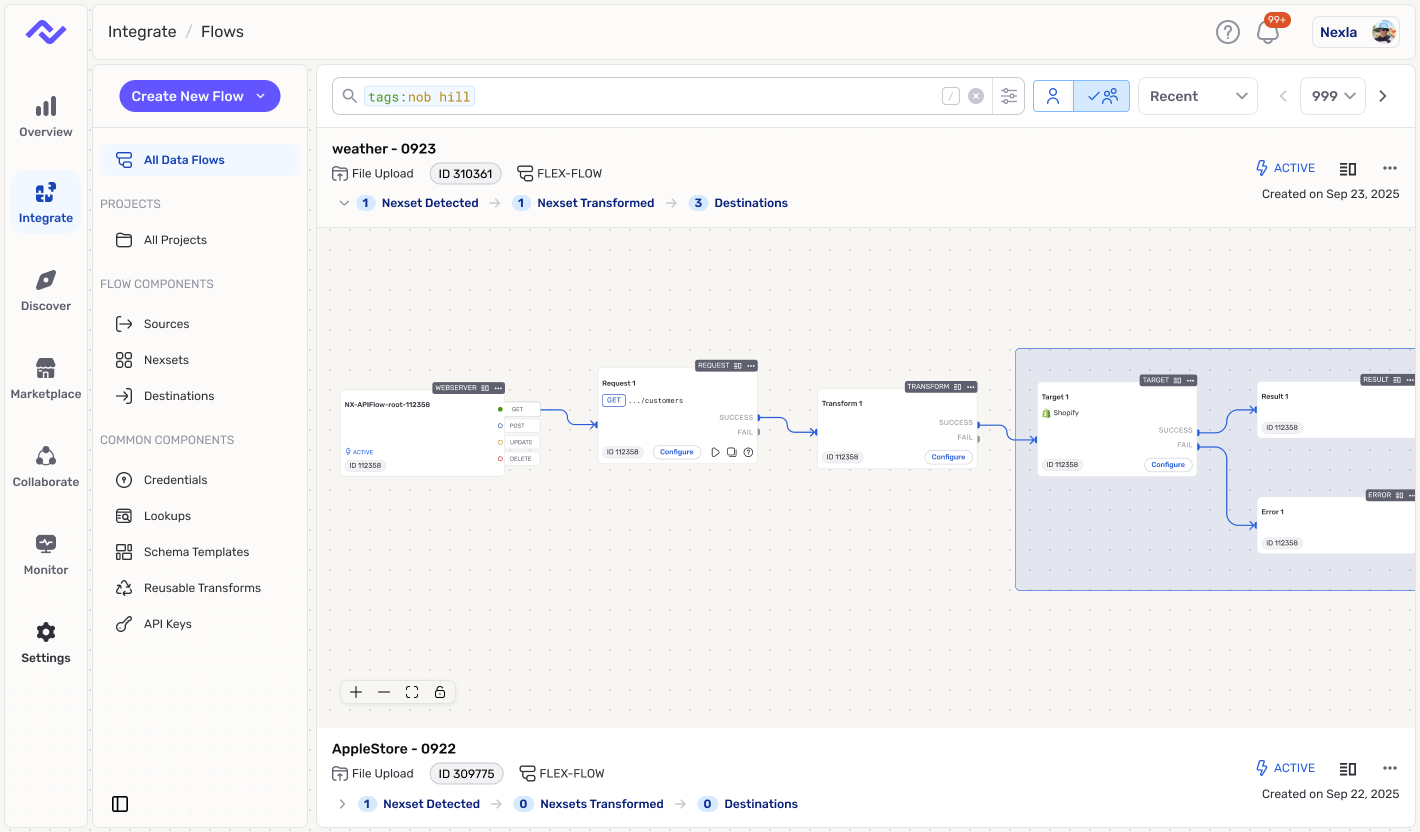This screenshot has width=1420, height=832.
Task: Open the Monitor section
Action: [45, 555]
